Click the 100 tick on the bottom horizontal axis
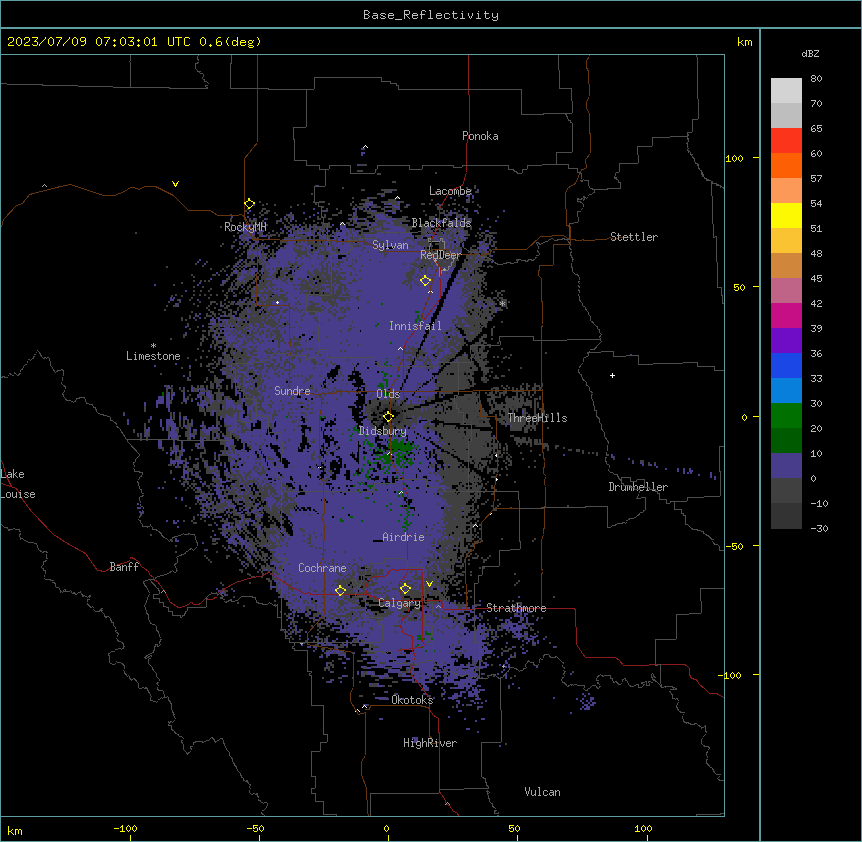 click(643, 828)
